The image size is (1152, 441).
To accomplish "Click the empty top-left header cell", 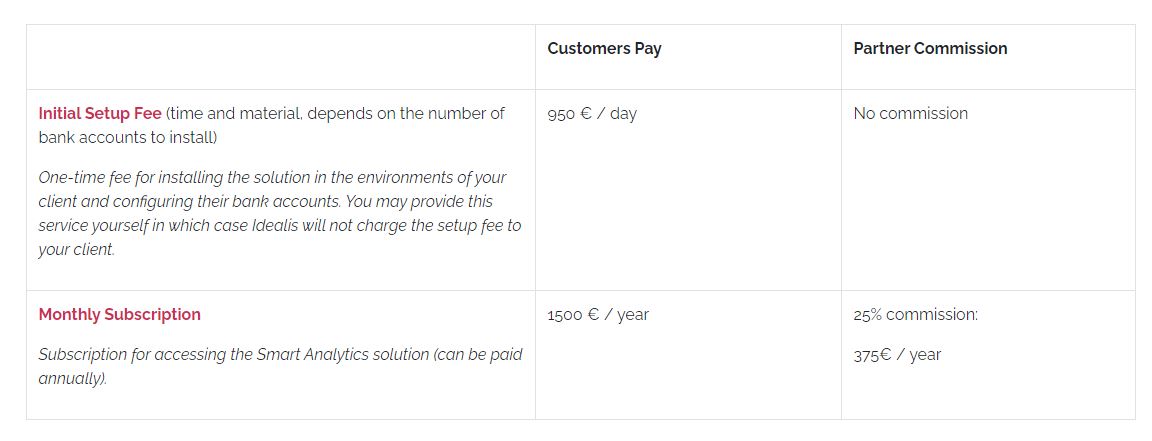I will pyautogui.click(x=281, y=57).
